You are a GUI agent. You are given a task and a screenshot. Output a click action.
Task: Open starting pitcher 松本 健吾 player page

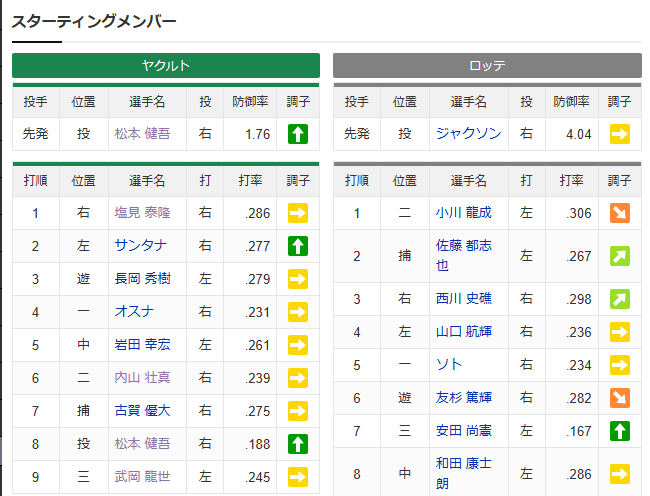(x=142, y=134)
